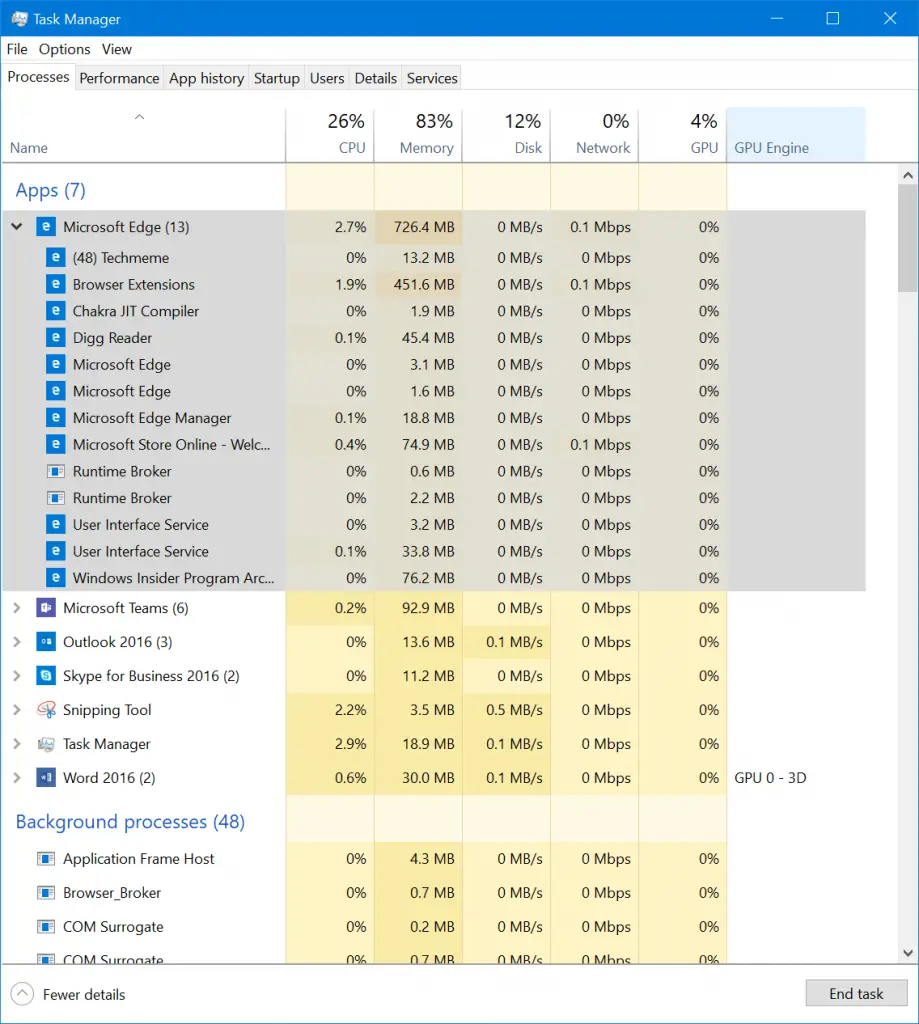Expand the Word 2016 process group
The height and width of the screenshot is (1024, 919).
coord(16,778)
